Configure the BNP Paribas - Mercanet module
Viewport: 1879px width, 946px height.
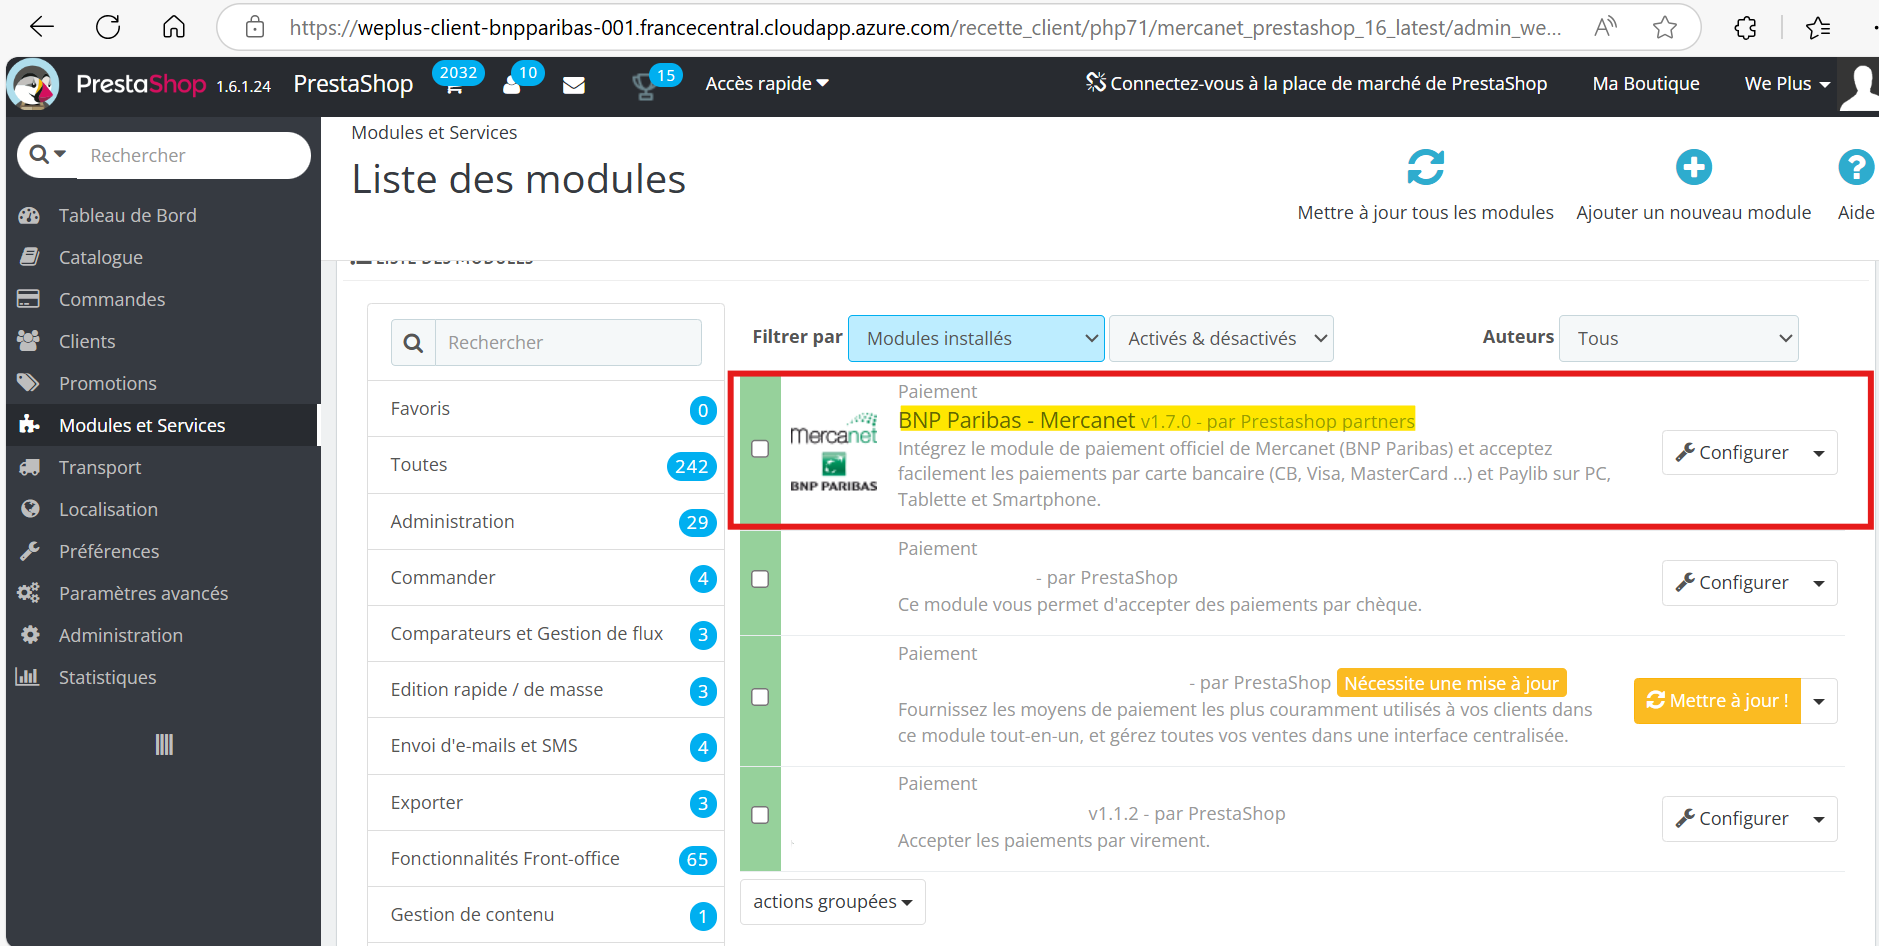tap(1732, 453)
